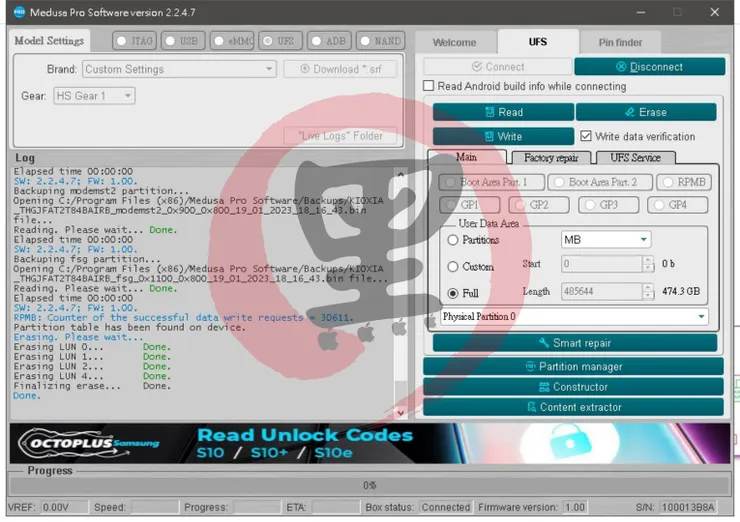Click the Write button
This screenshot has width=740, height=522.
point(504,136)
